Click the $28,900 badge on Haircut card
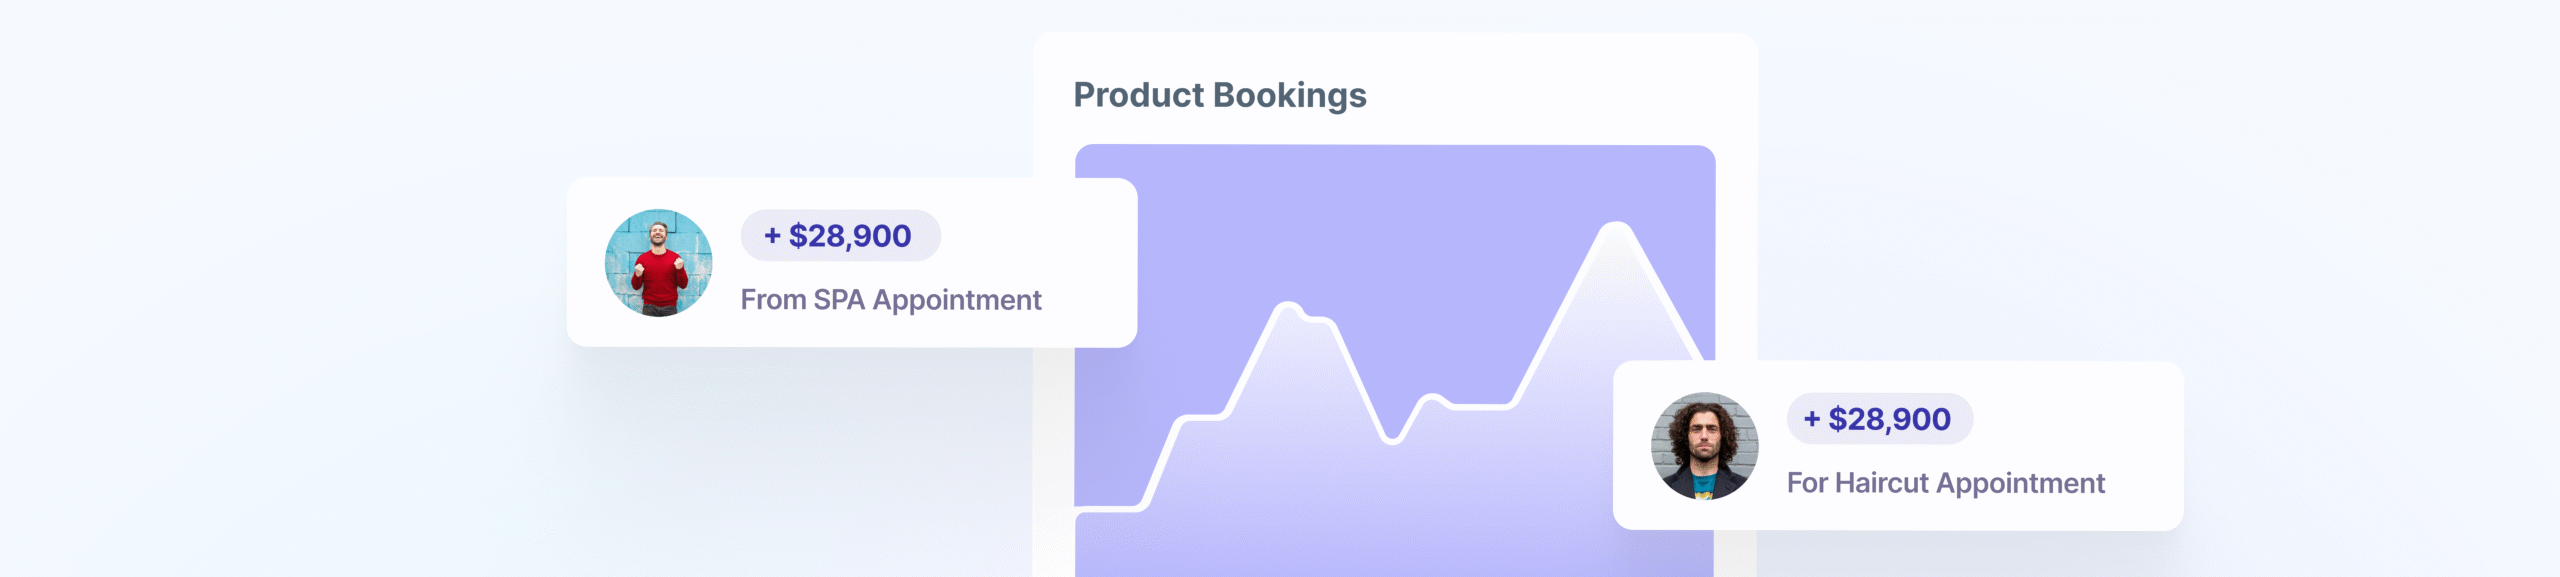This screenshot has height=577, width=2560. [1880, 419]
